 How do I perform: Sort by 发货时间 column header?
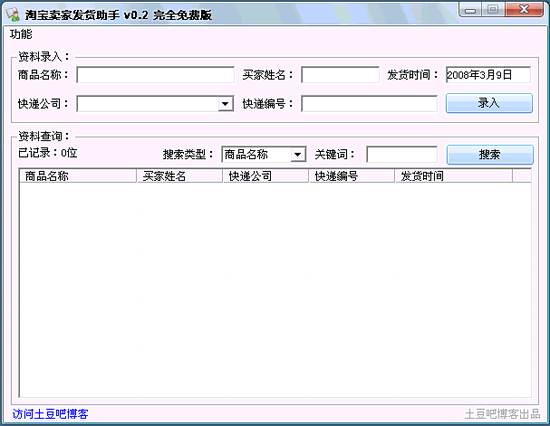pyautogui.click(x=454, y=176)
